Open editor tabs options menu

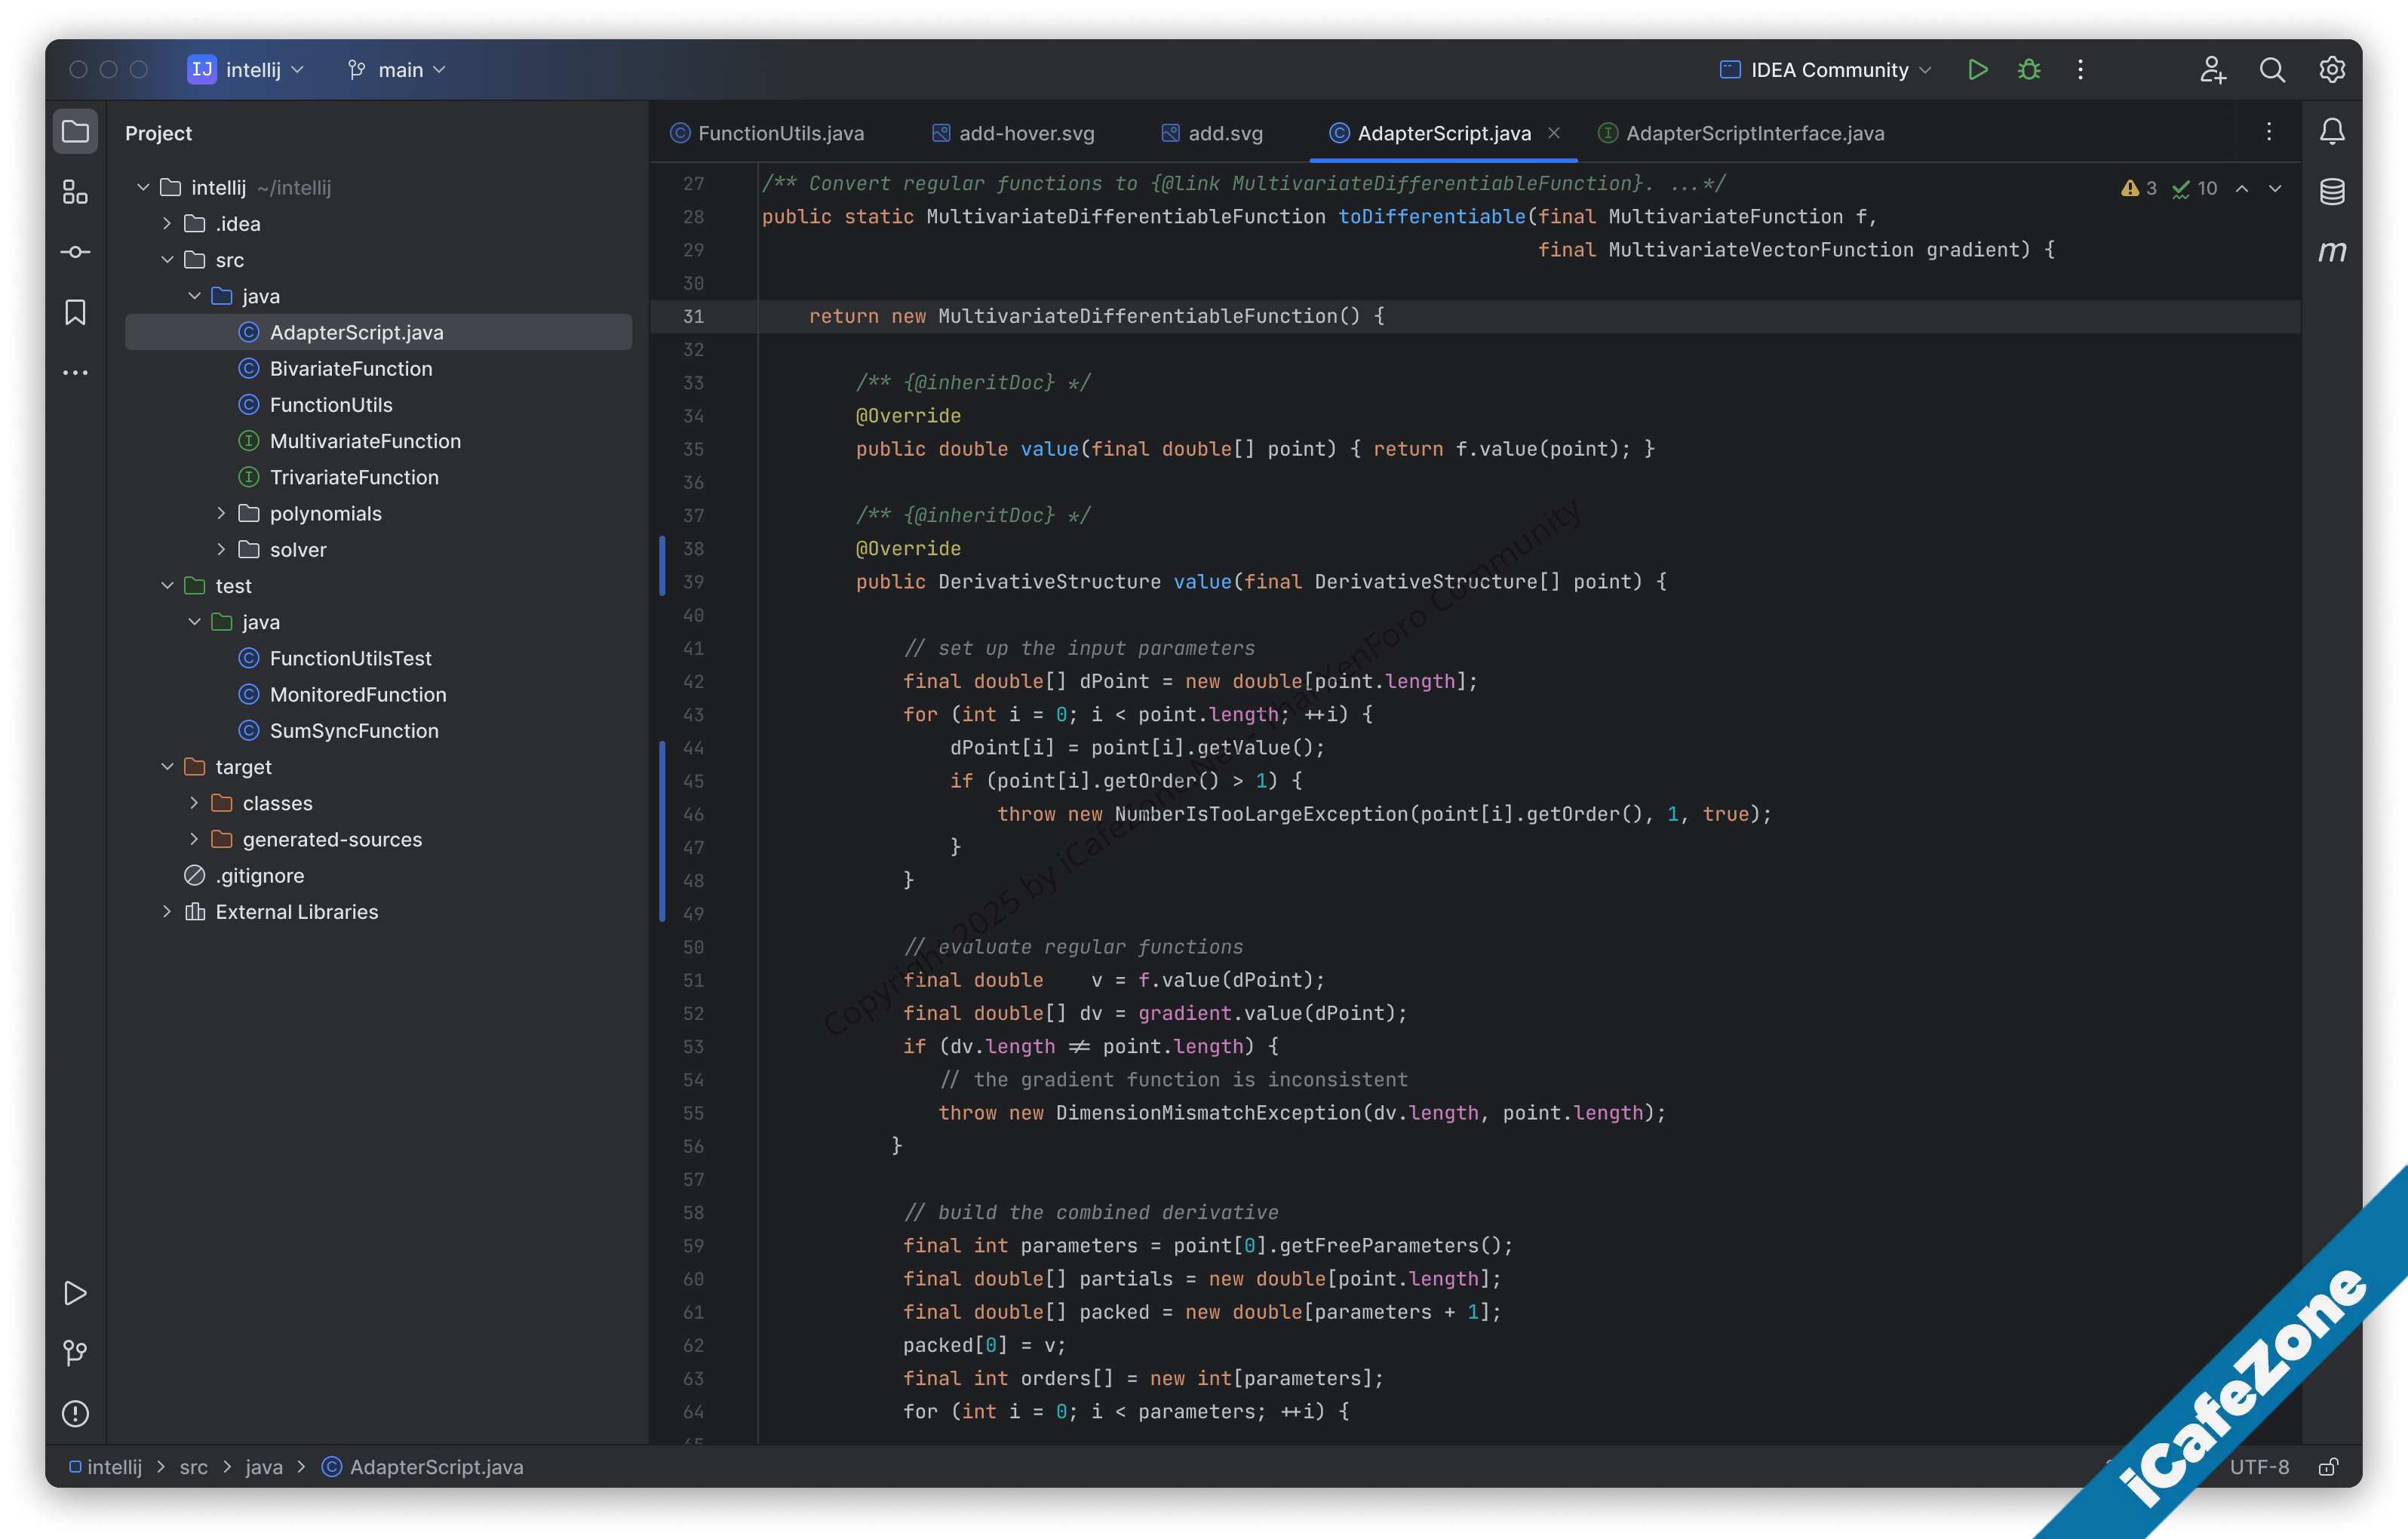click(x=2269, y=132)
